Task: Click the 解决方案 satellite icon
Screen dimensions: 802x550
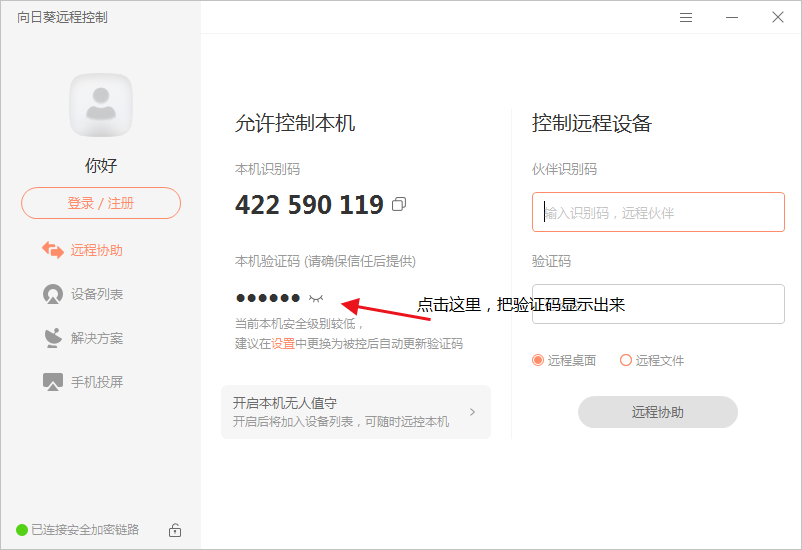Action: pos(53,338)
